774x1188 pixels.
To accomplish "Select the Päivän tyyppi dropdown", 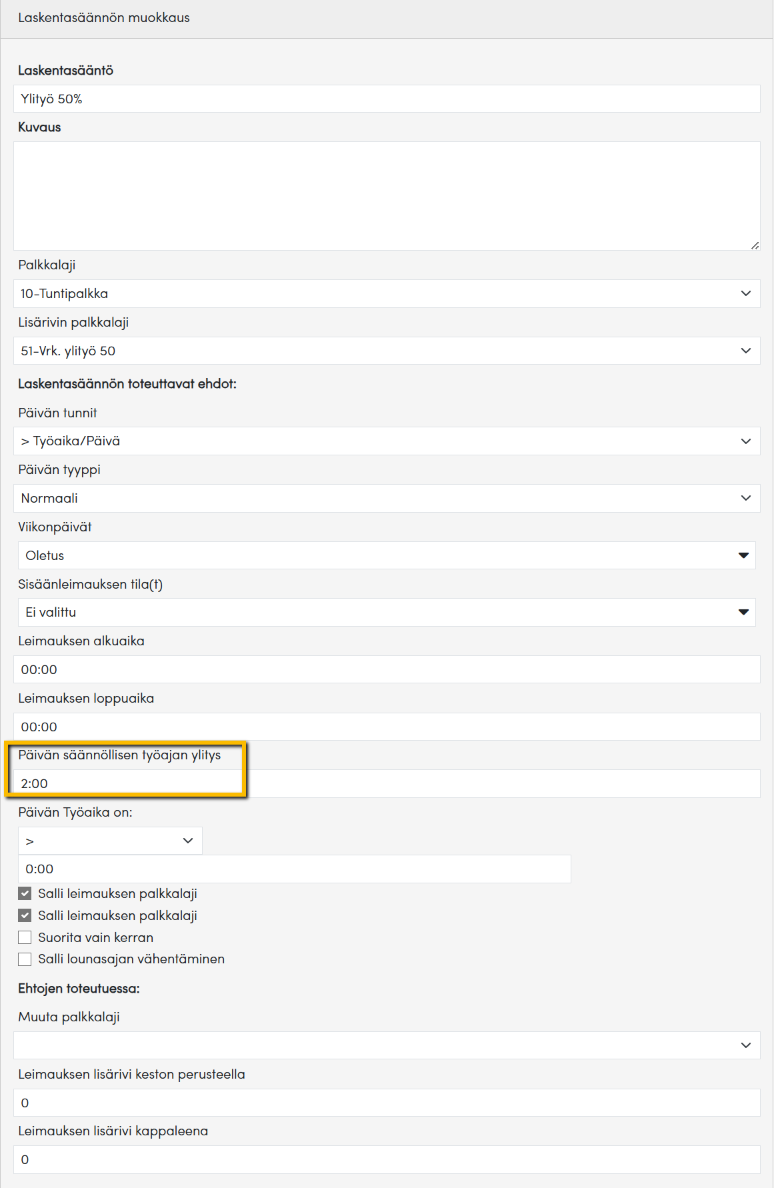I will point(386,498).
